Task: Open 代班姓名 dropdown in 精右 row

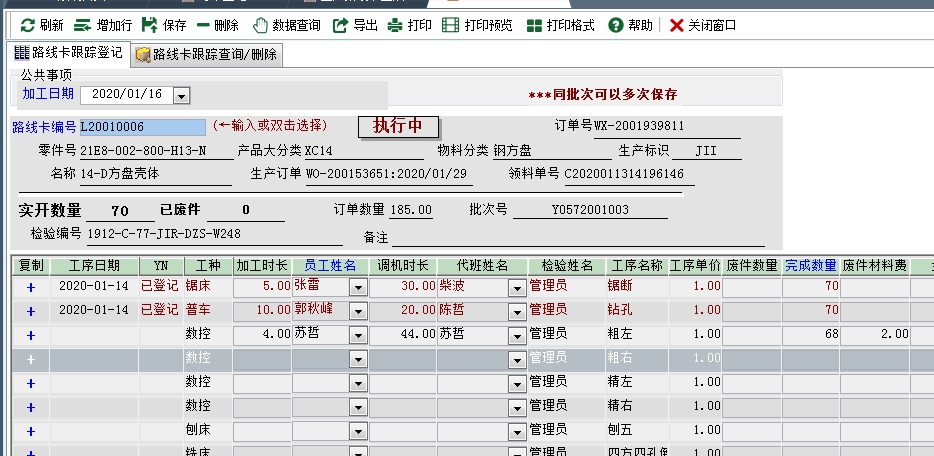Action: pos(517,408)
